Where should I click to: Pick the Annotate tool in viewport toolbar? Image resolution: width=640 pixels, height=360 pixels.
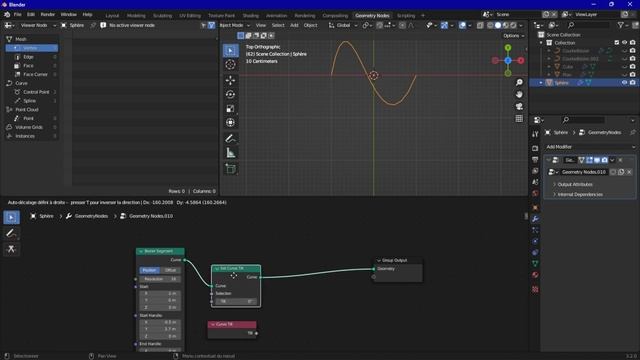[231, 138]
